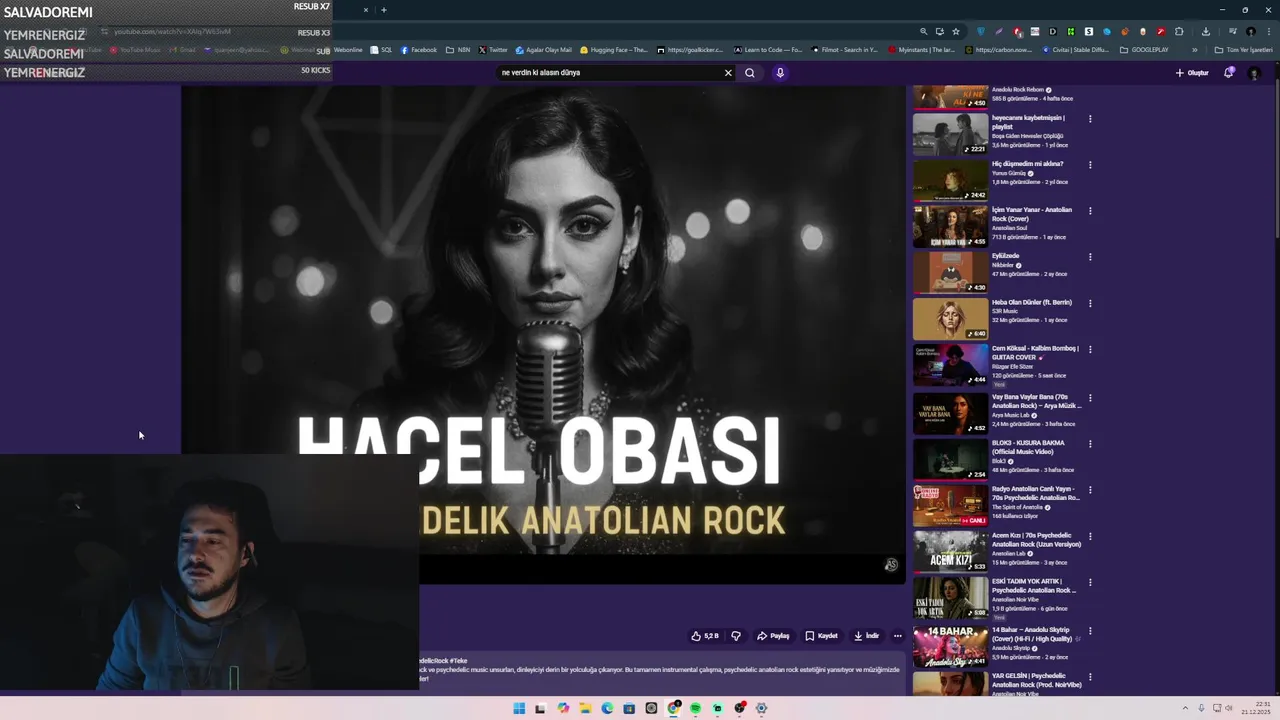Open 'Radyo Anatolian Canlı Yayın' live stream title
The height and width of the screenshot is (720, 1280).
[x=1035, y=493]
